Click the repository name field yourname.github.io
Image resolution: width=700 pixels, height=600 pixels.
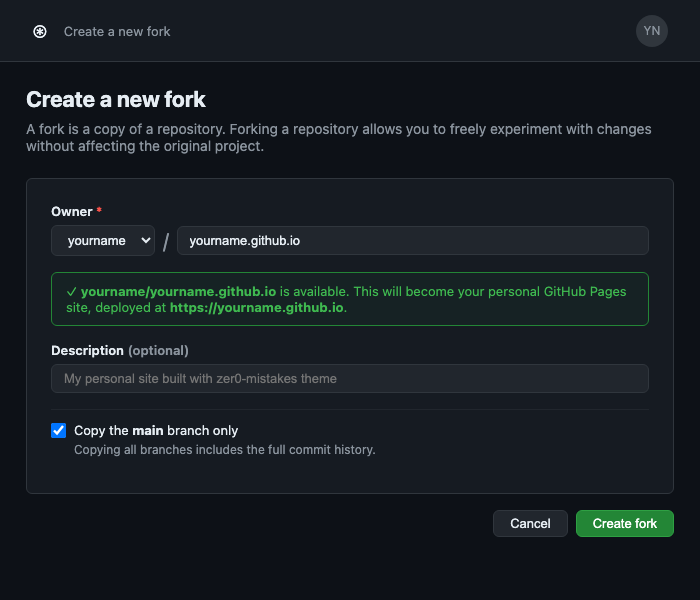(412, 241)
